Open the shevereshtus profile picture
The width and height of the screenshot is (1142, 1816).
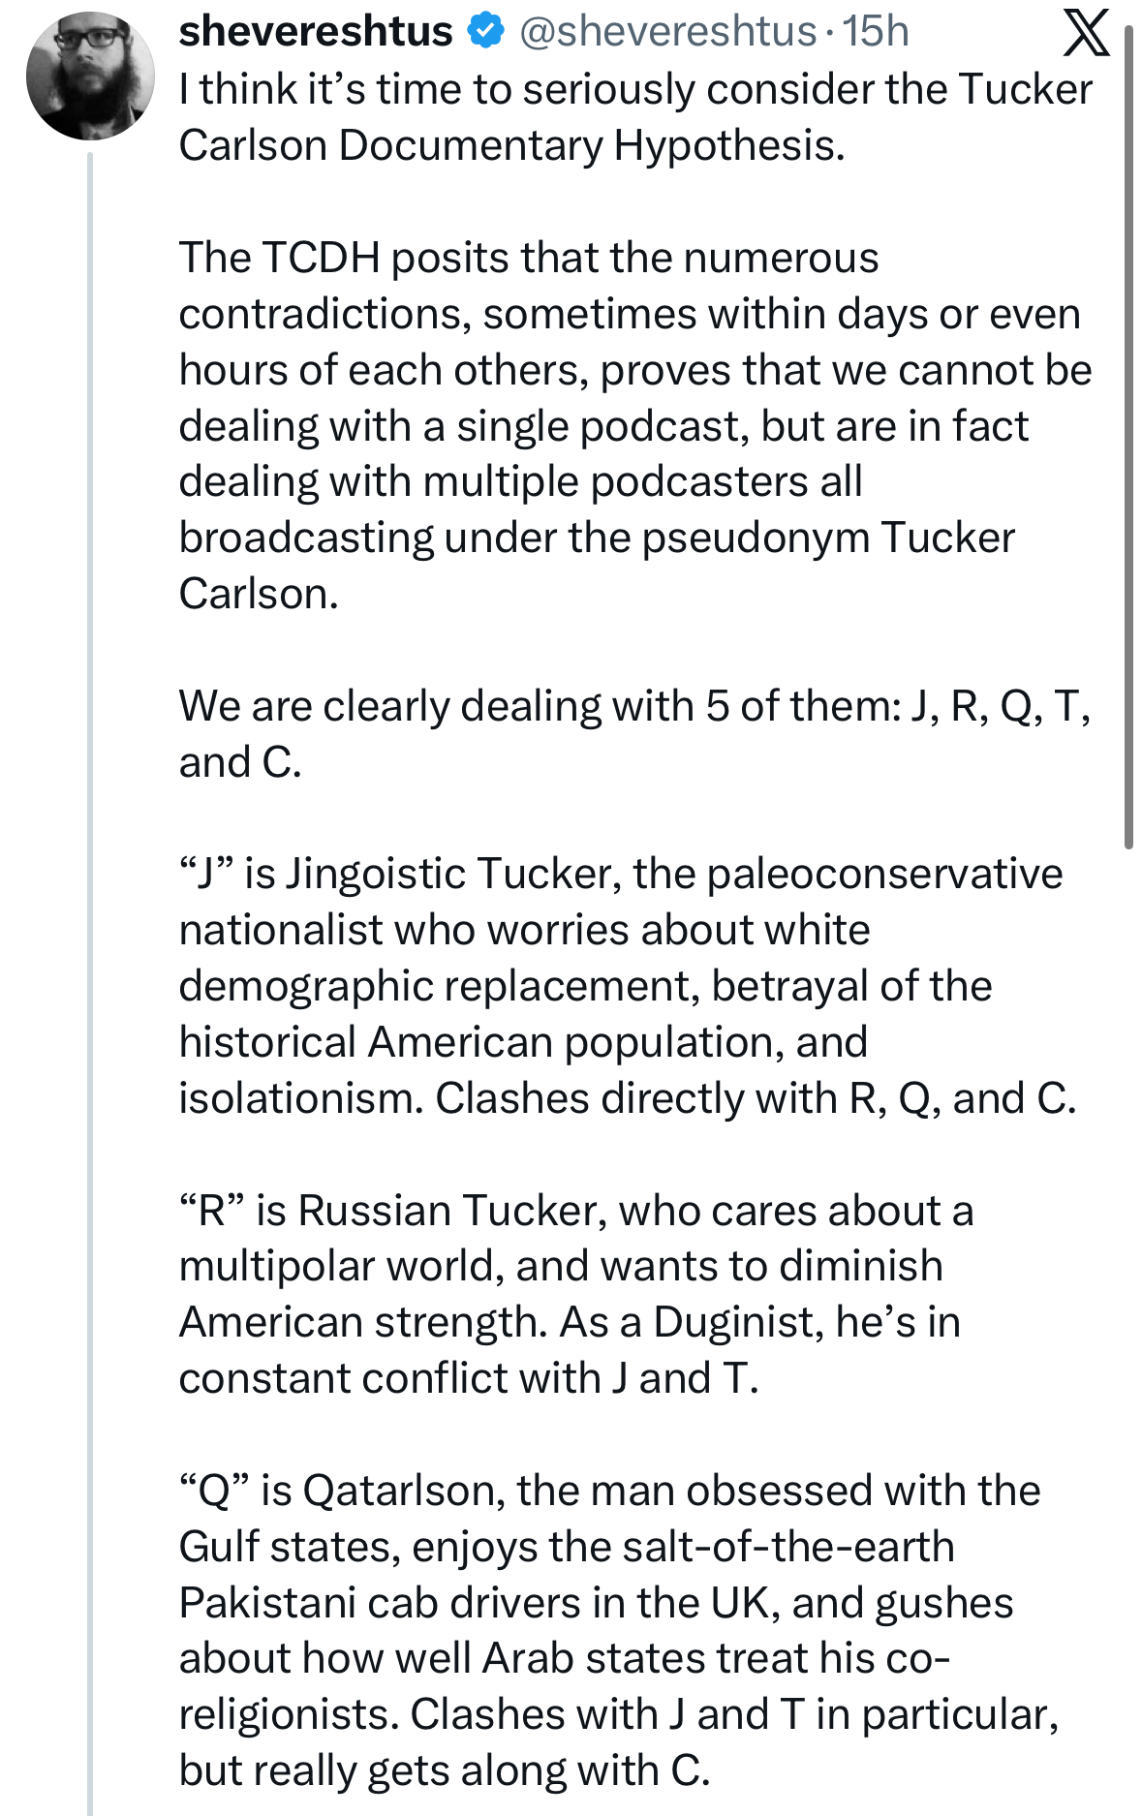[x=90, y=76]
